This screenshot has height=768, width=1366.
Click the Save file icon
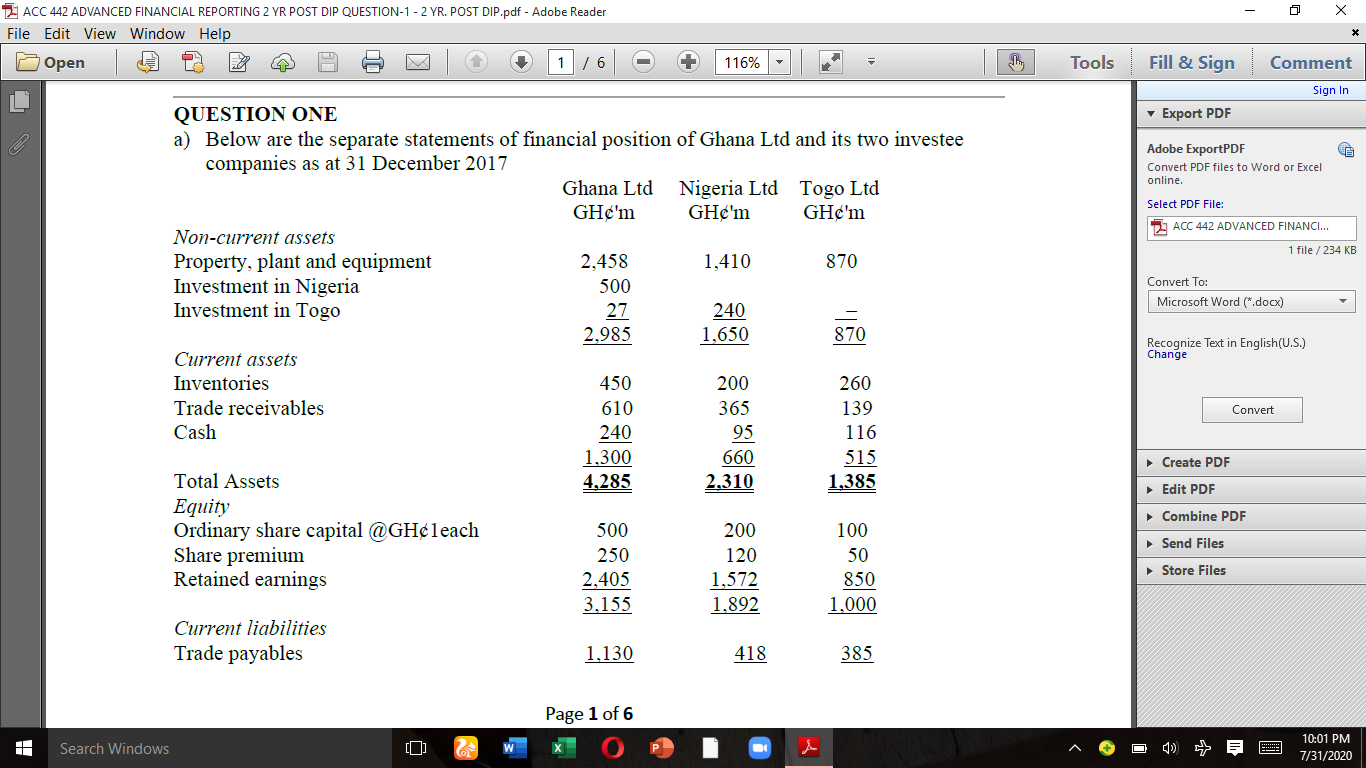tap(327, 61)
